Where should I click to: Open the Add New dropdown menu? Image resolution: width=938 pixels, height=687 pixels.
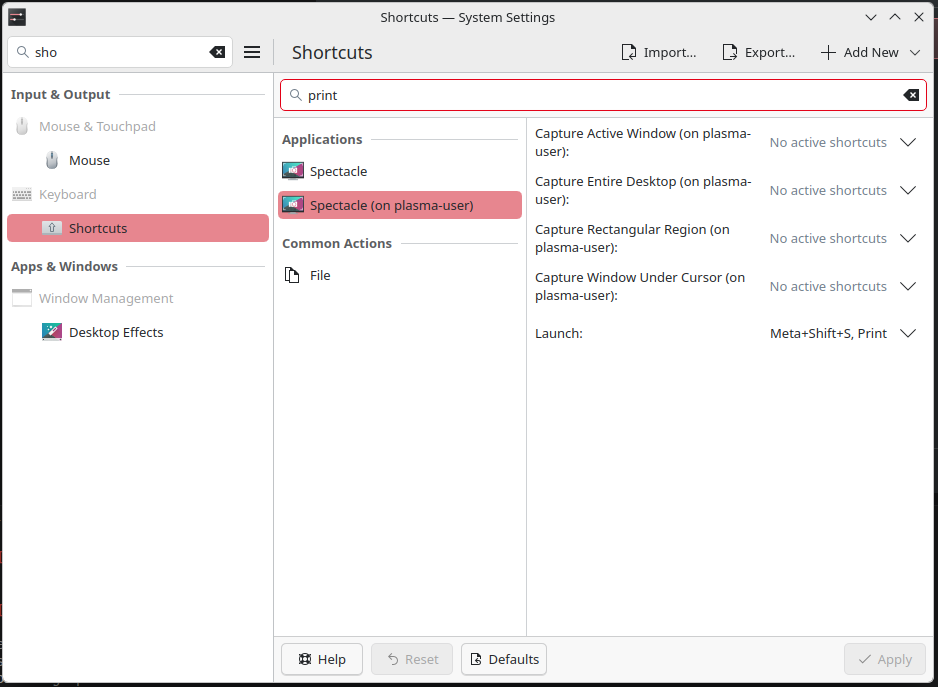pos(870,52)
